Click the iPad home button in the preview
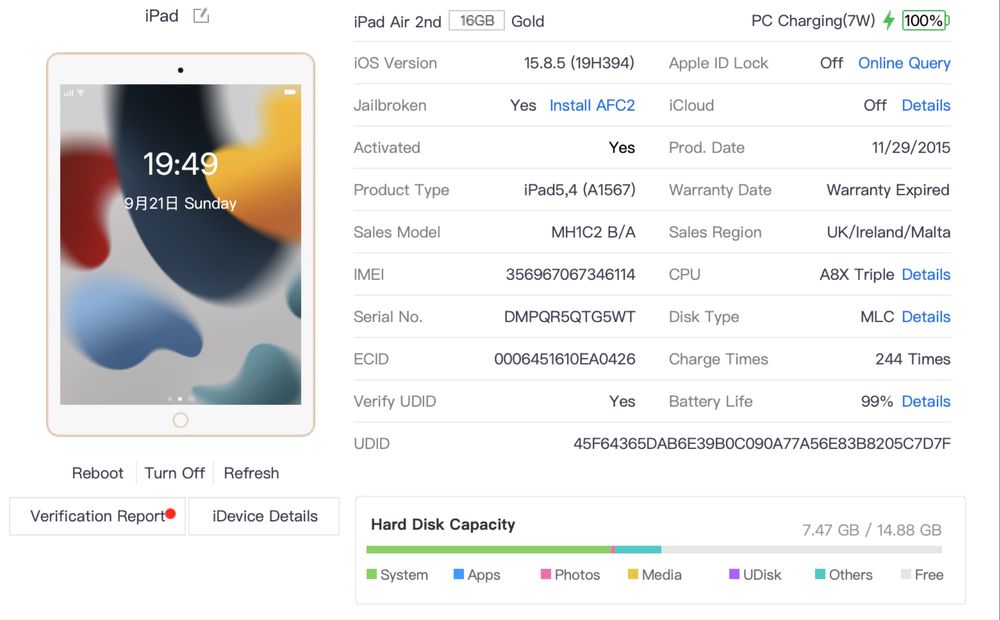 pyautogui.click(x=180, y=420)
